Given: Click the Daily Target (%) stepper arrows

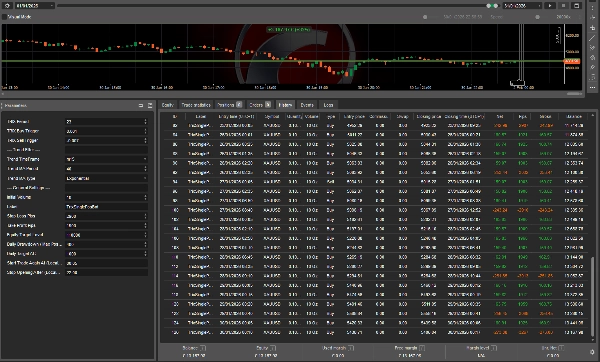Looking at the screenshot, I should tap(145, 254).
